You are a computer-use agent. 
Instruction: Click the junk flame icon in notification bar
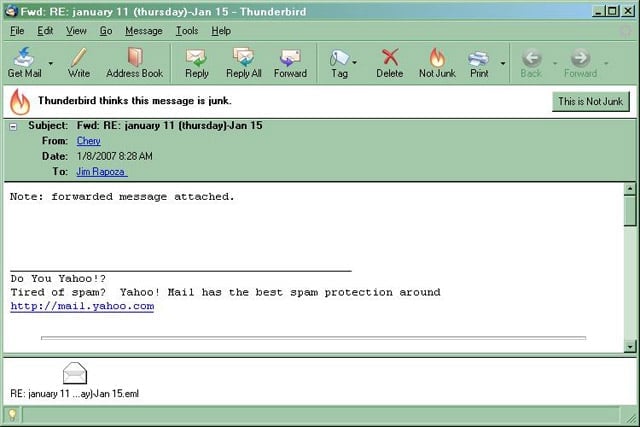coord(20,102)
